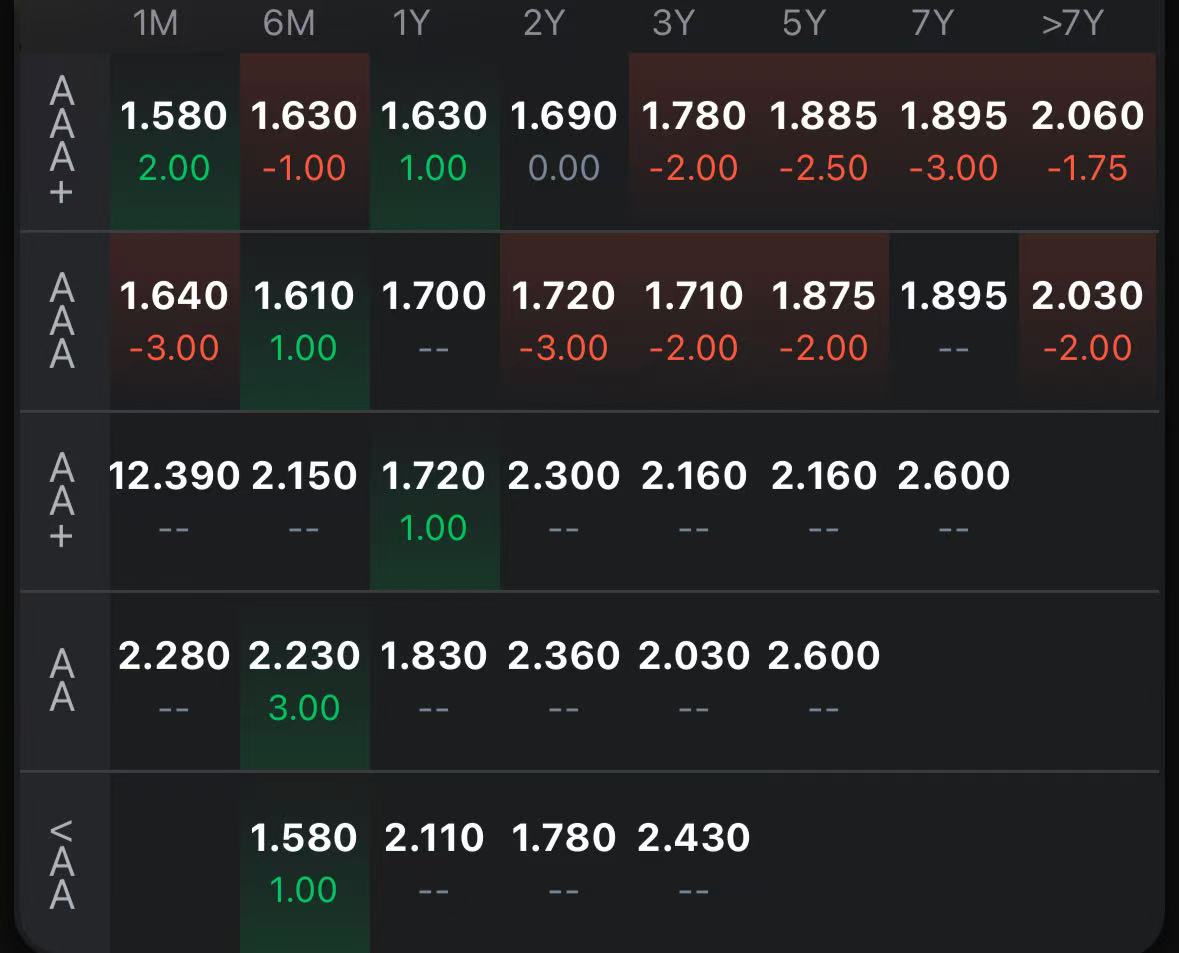
Task: Select AAA+ 7Y cell with -3.00 change
Action: coord(954,141)
